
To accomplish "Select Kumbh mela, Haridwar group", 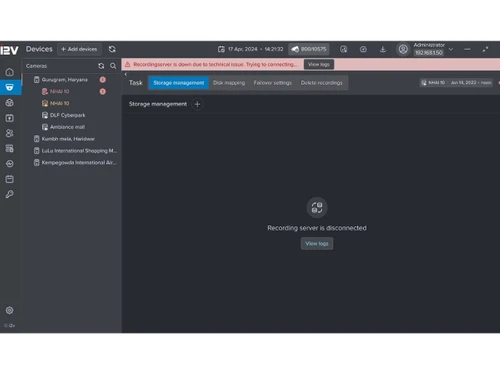I will click(x=65, y=139).
